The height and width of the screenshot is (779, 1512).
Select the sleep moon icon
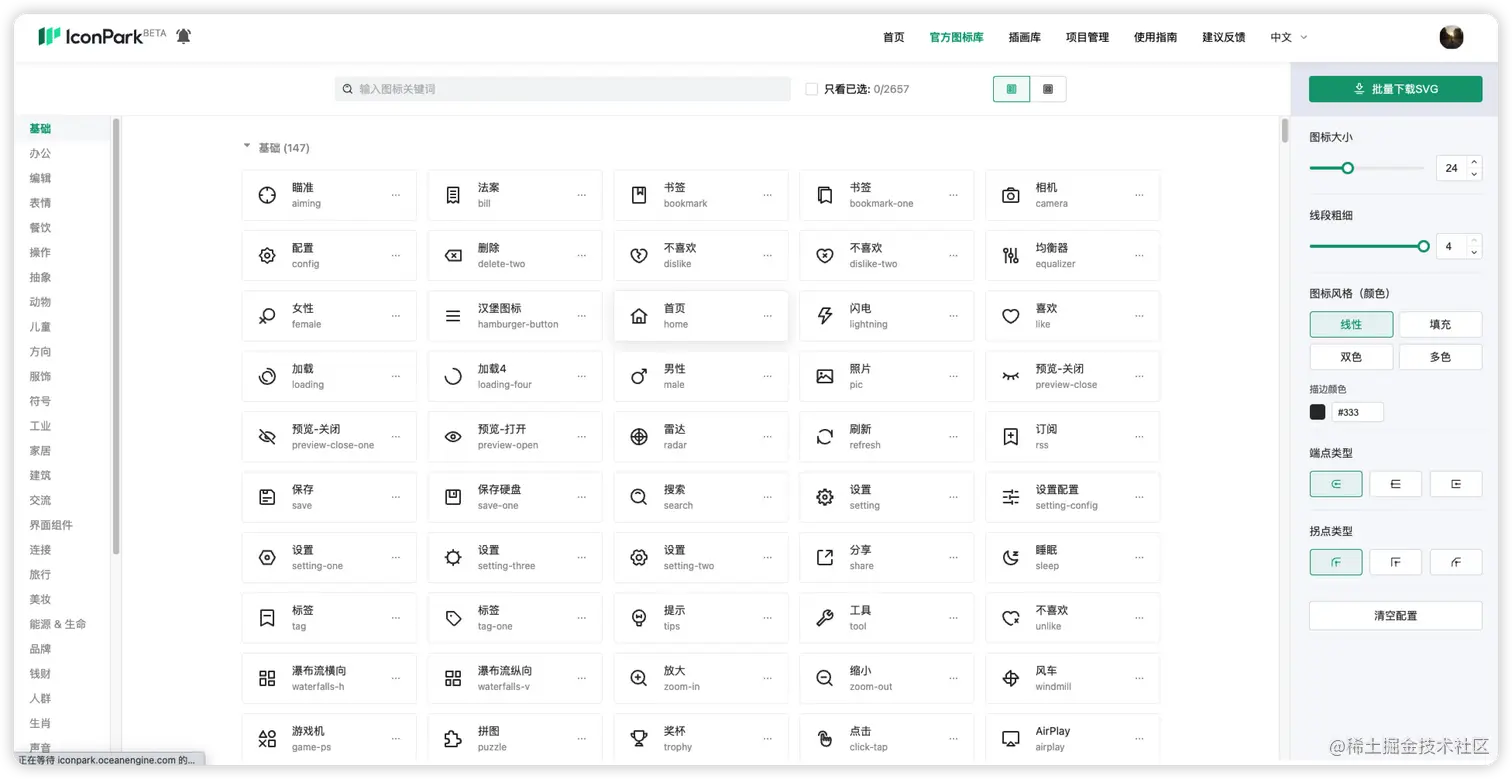1011,557
